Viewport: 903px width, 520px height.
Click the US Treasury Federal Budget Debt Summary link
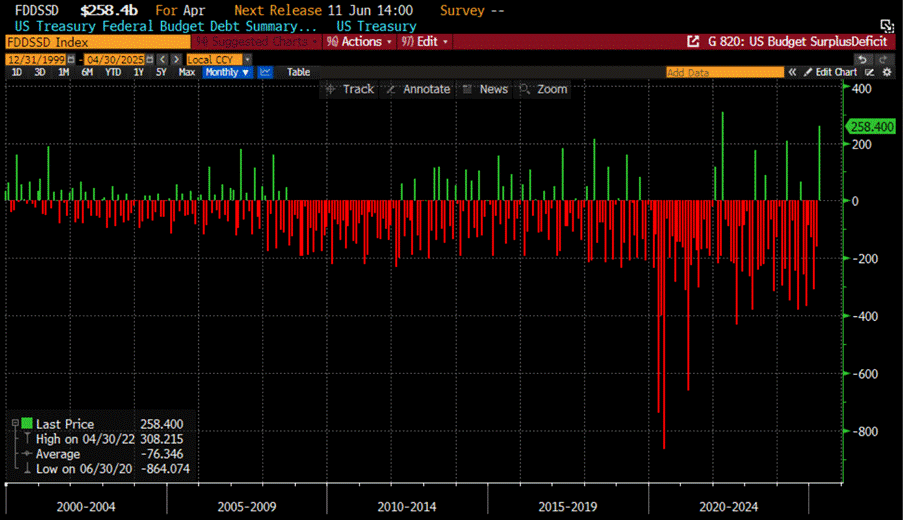165,26
